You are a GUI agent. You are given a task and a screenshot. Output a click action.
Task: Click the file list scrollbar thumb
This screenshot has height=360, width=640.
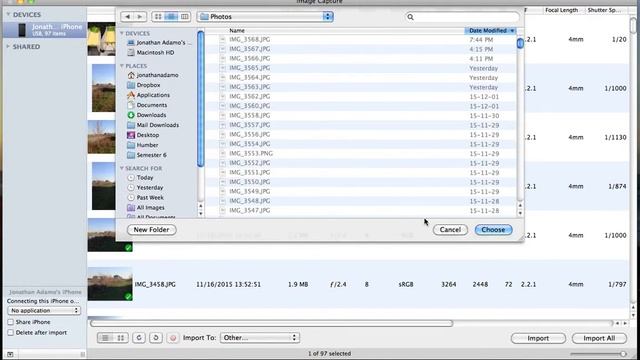coord(520,43)
